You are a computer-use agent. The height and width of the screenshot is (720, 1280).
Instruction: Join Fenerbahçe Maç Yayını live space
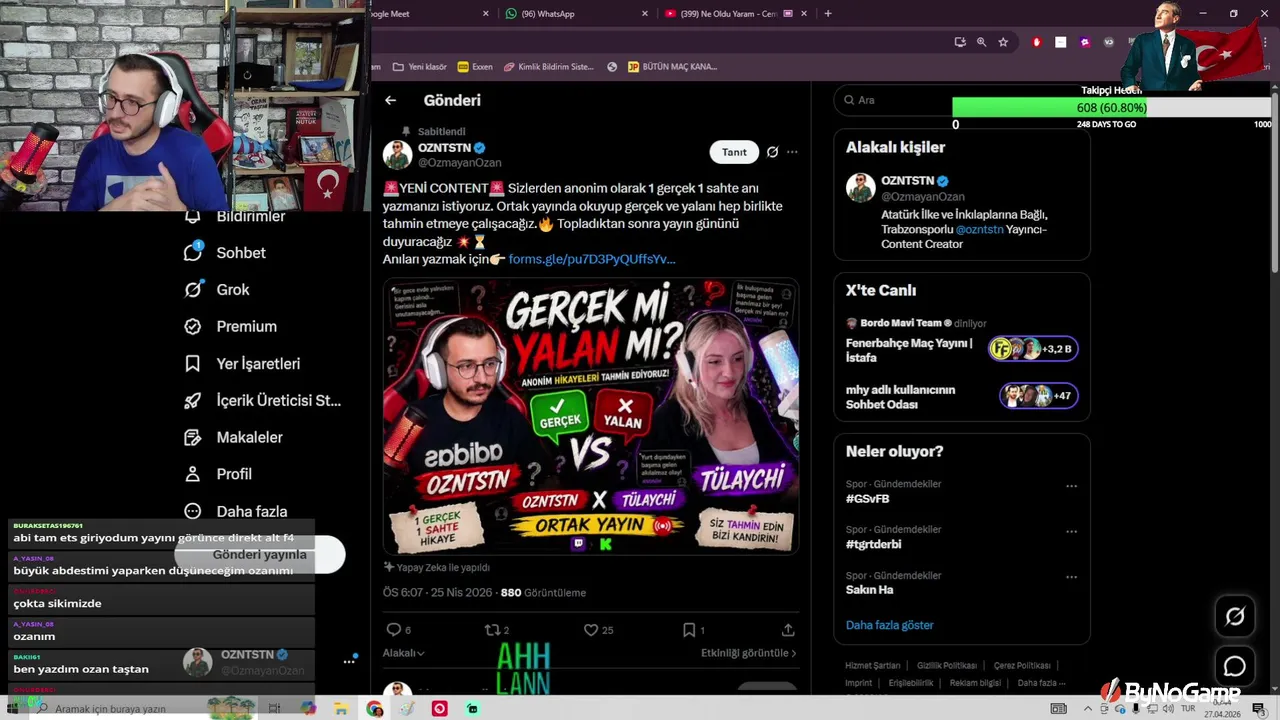tap(961, 349)
